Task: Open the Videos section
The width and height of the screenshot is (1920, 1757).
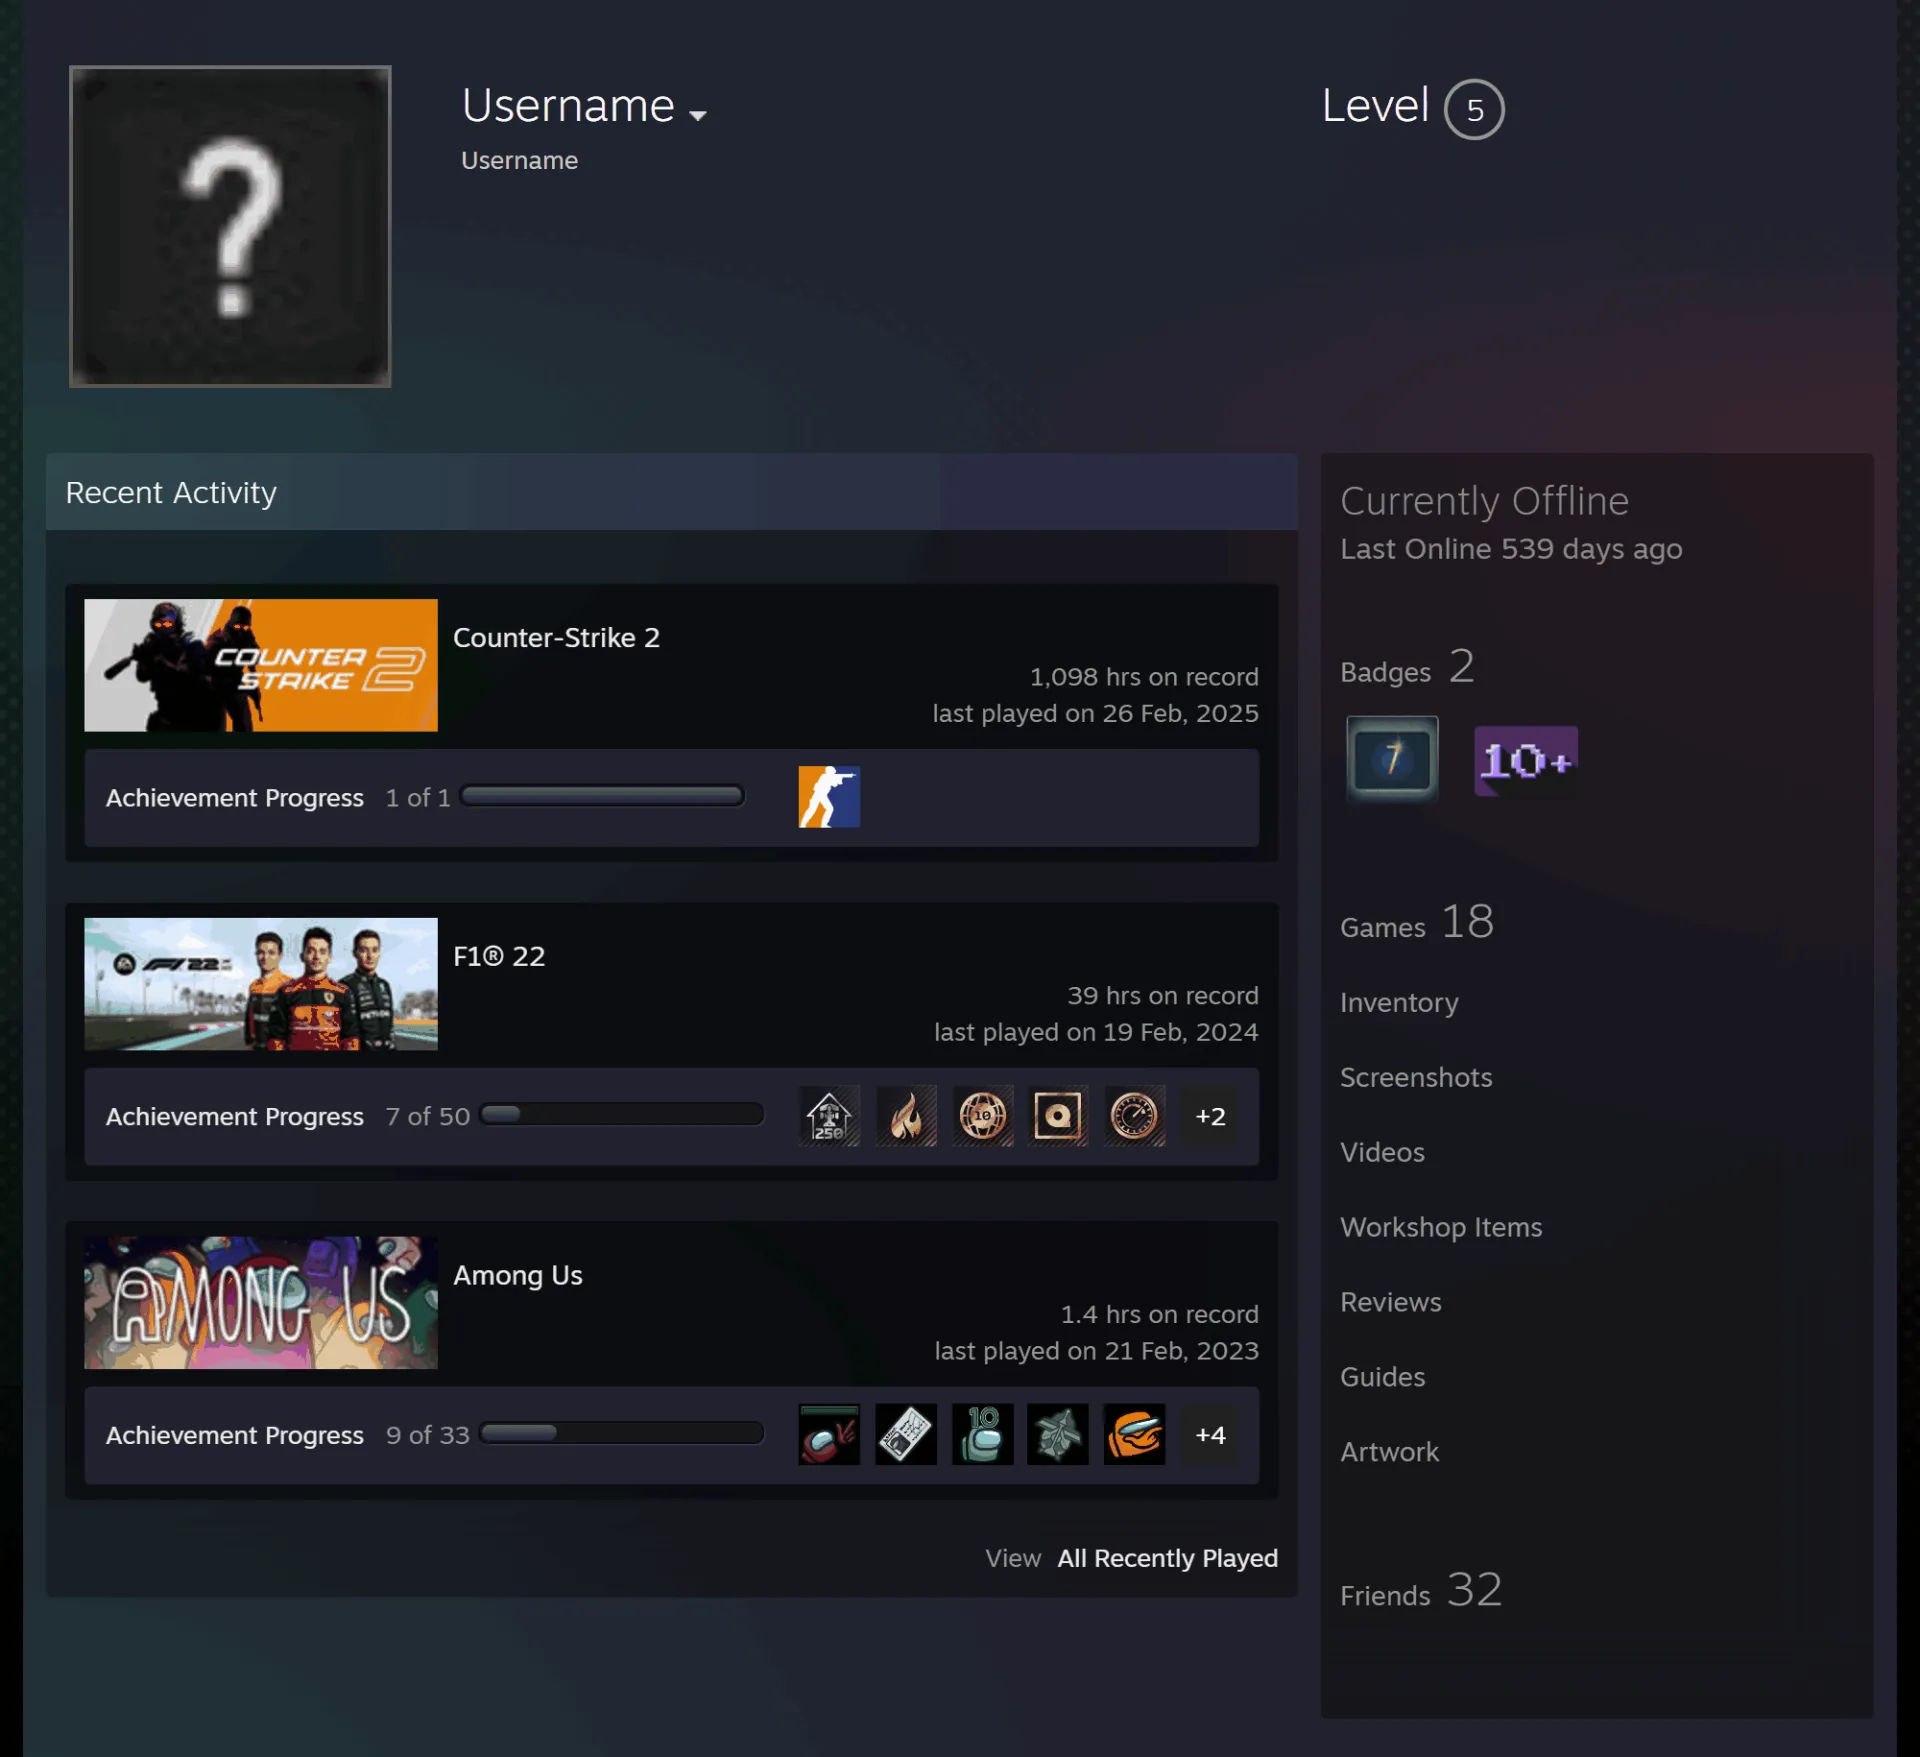Action: click(x=1382, y=1152)
